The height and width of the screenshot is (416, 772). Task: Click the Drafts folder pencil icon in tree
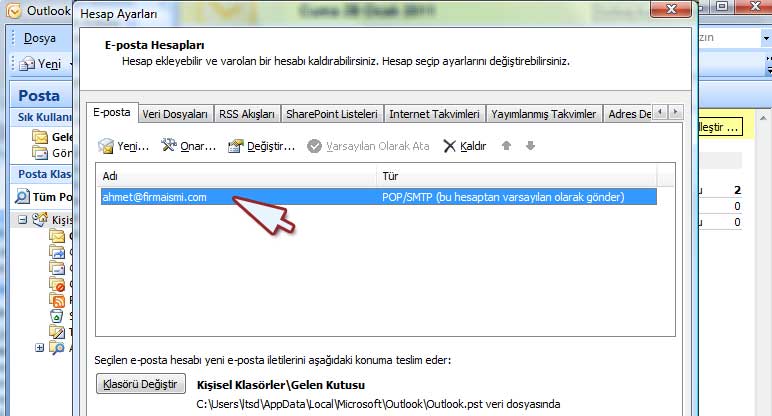[57, 332]
